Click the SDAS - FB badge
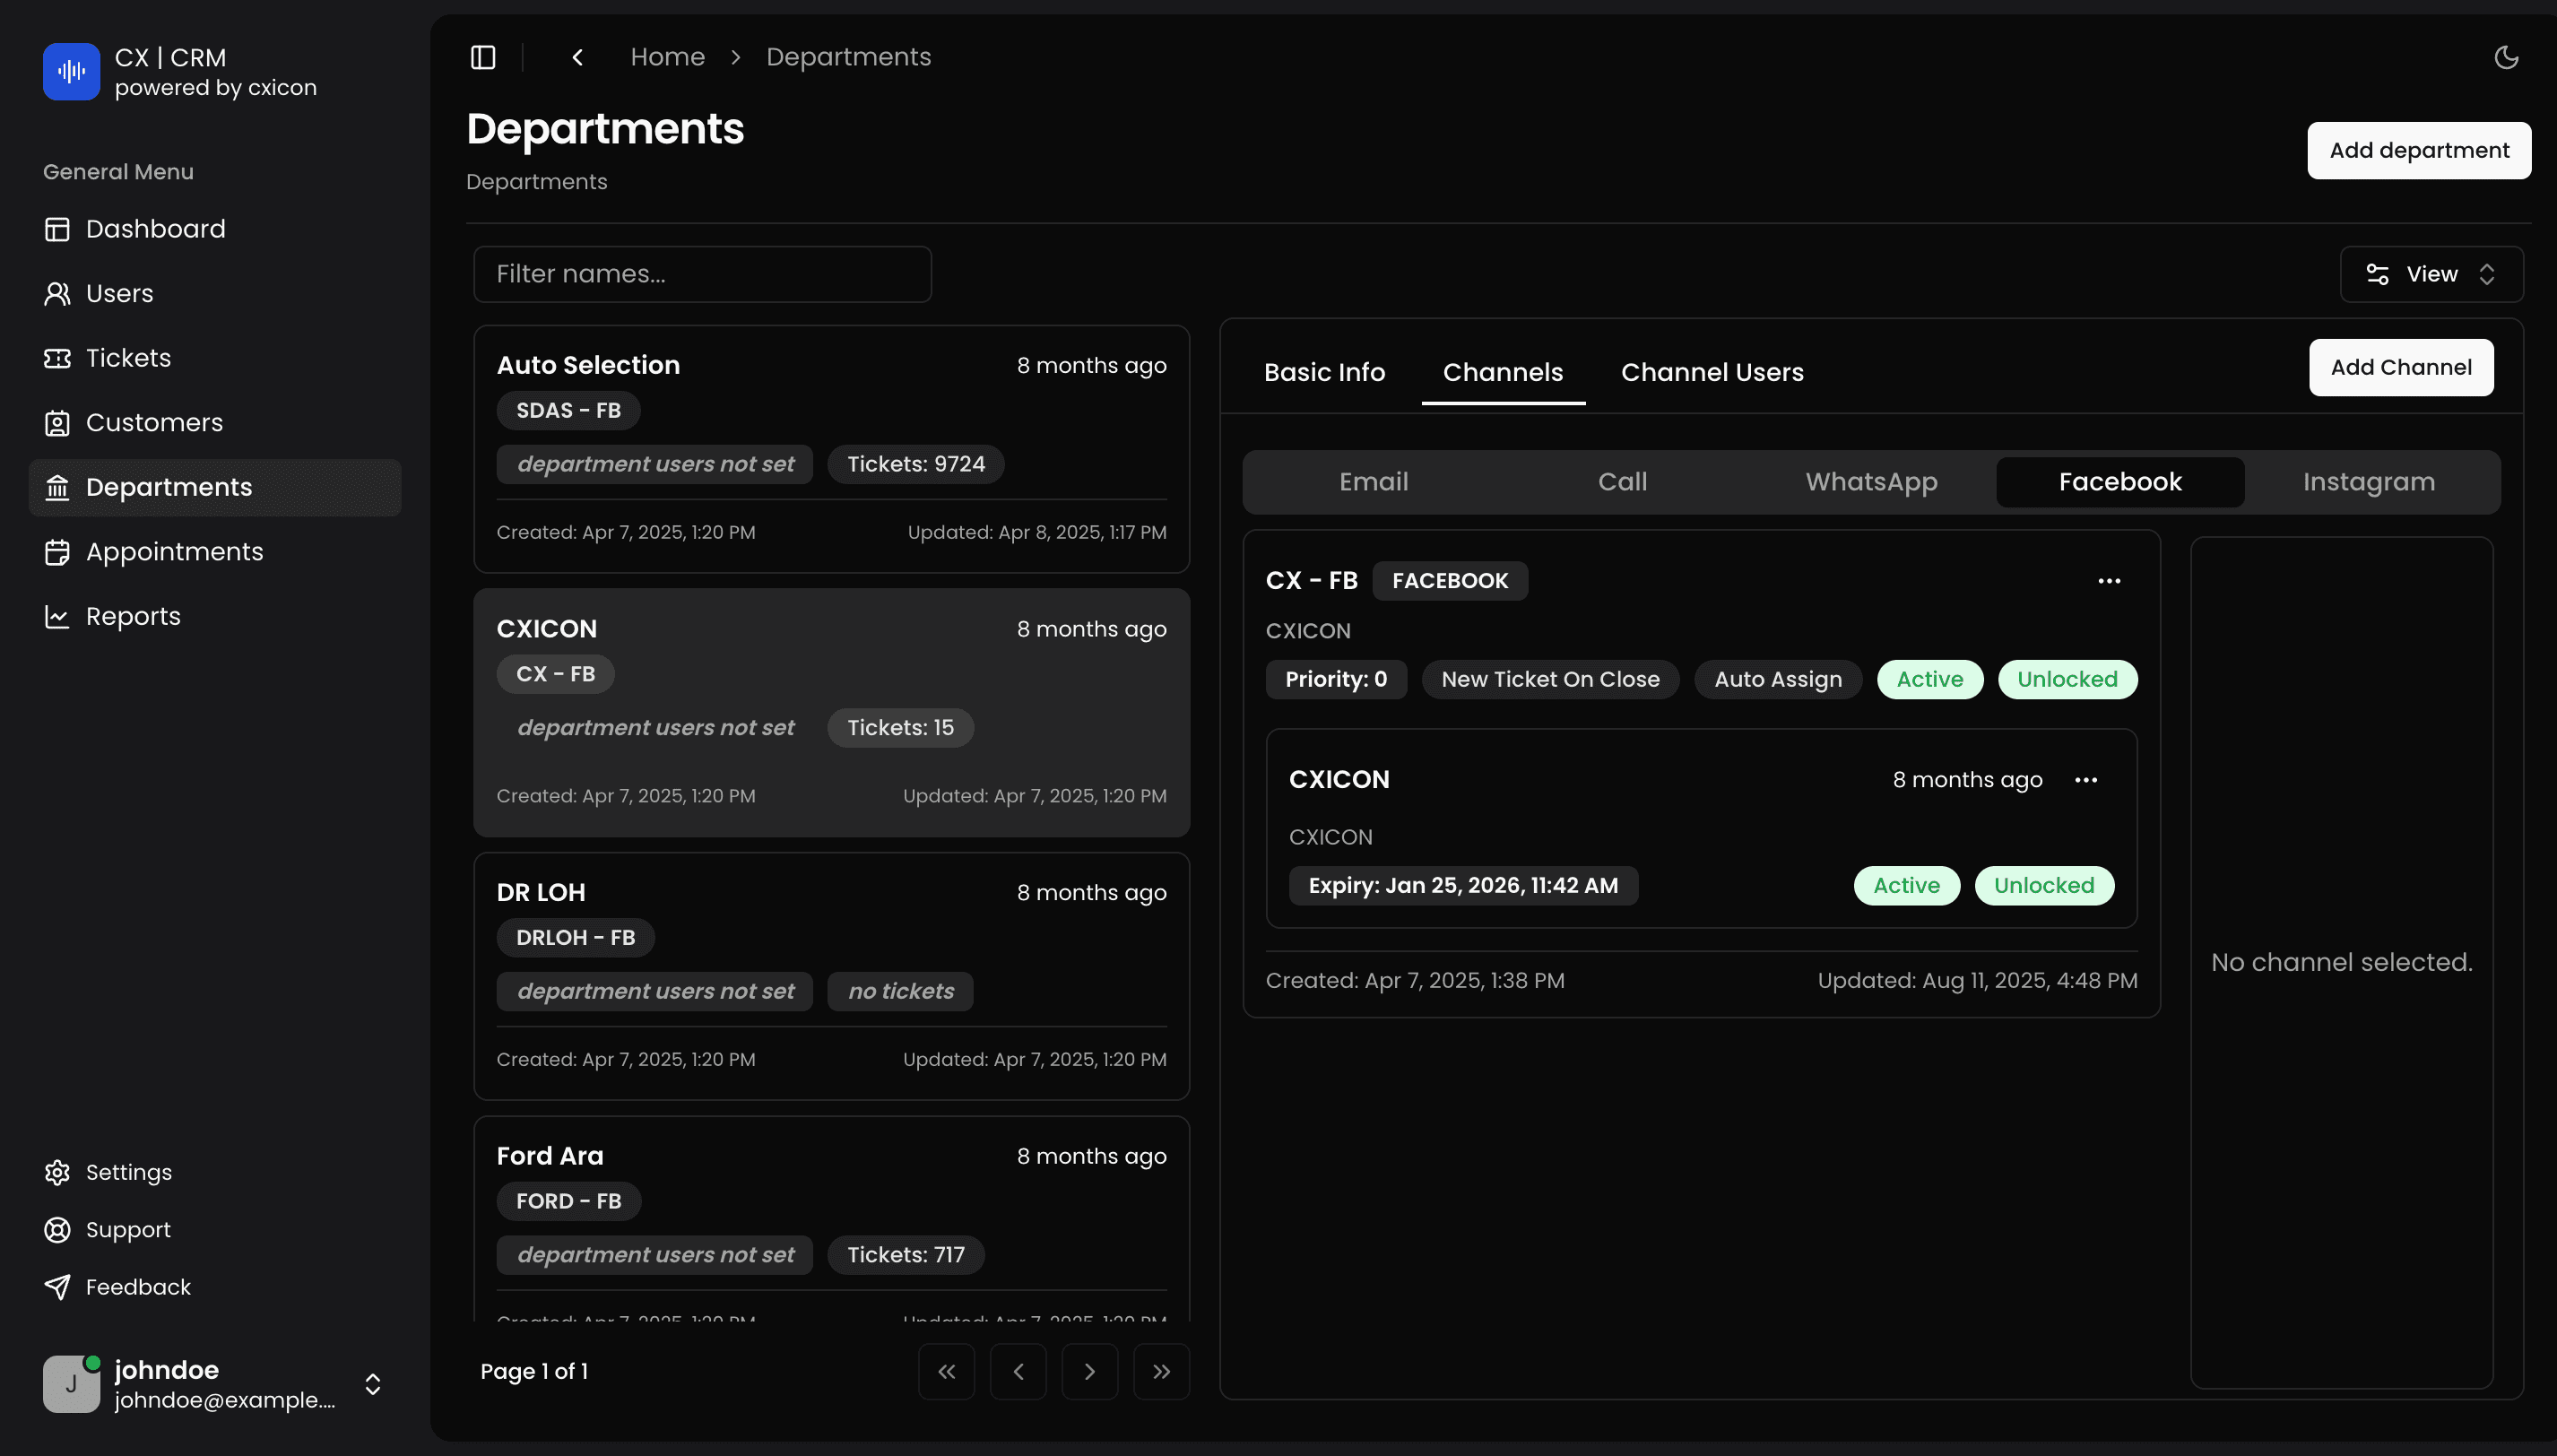Screen dimensions: 2557x1456 (x=568, y=410)
